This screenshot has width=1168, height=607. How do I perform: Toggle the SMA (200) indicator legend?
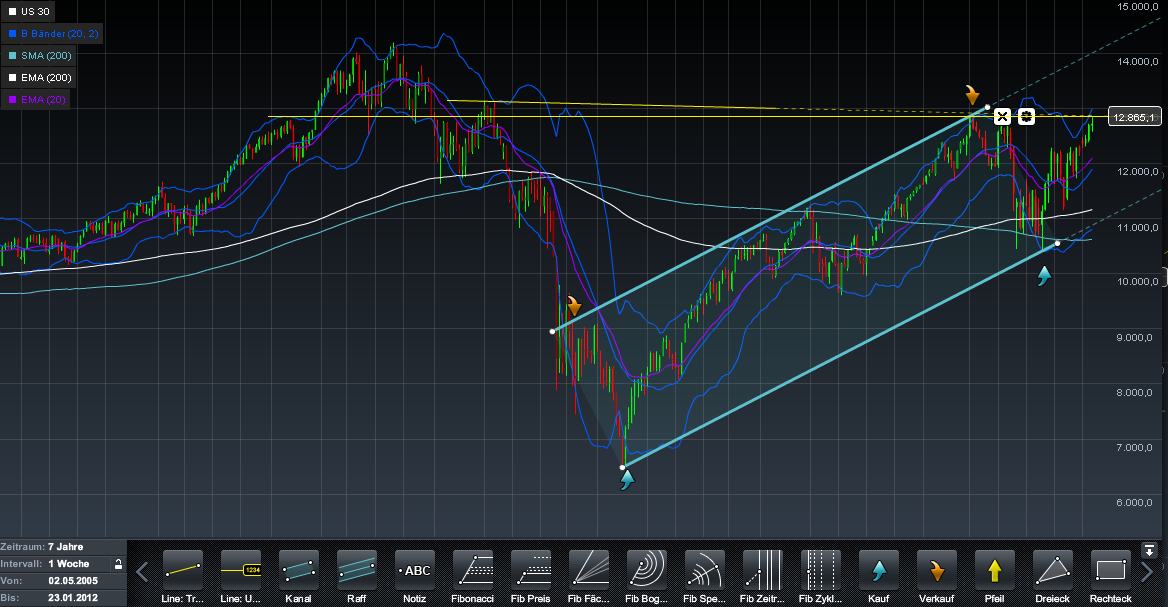click(39, 55)
